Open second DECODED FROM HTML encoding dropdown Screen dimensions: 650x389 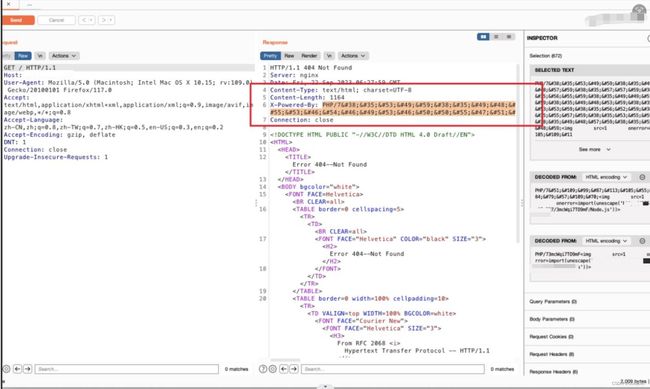[x=606, y=241]
